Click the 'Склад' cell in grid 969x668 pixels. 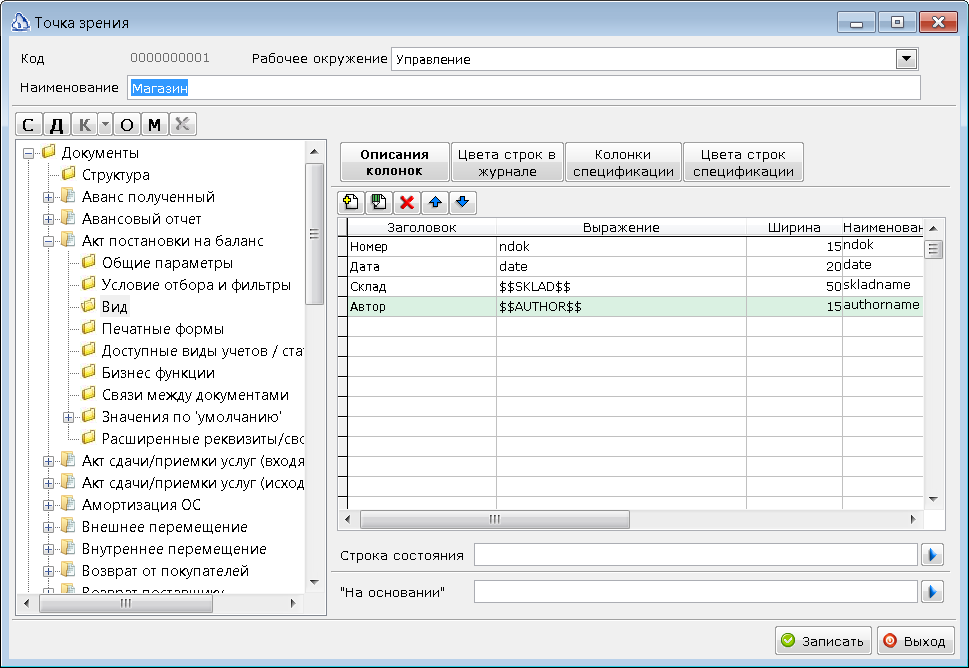pyautogui.click(x=422, y=287)
